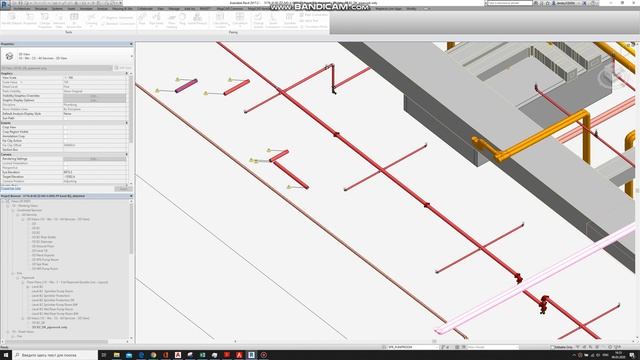Image resolution: width=640 pixels, height=360 pixels.
Task: Open Windows Start menu
Action: (x=6, y=355)
